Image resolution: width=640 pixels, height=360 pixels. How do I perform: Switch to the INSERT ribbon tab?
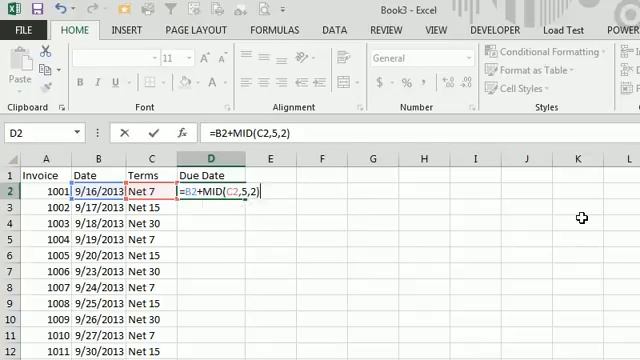(x=127, y=30)
